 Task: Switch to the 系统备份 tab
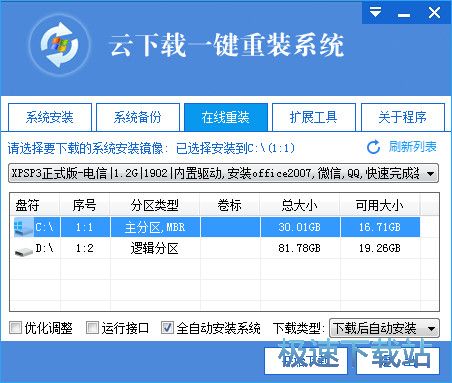138,117
